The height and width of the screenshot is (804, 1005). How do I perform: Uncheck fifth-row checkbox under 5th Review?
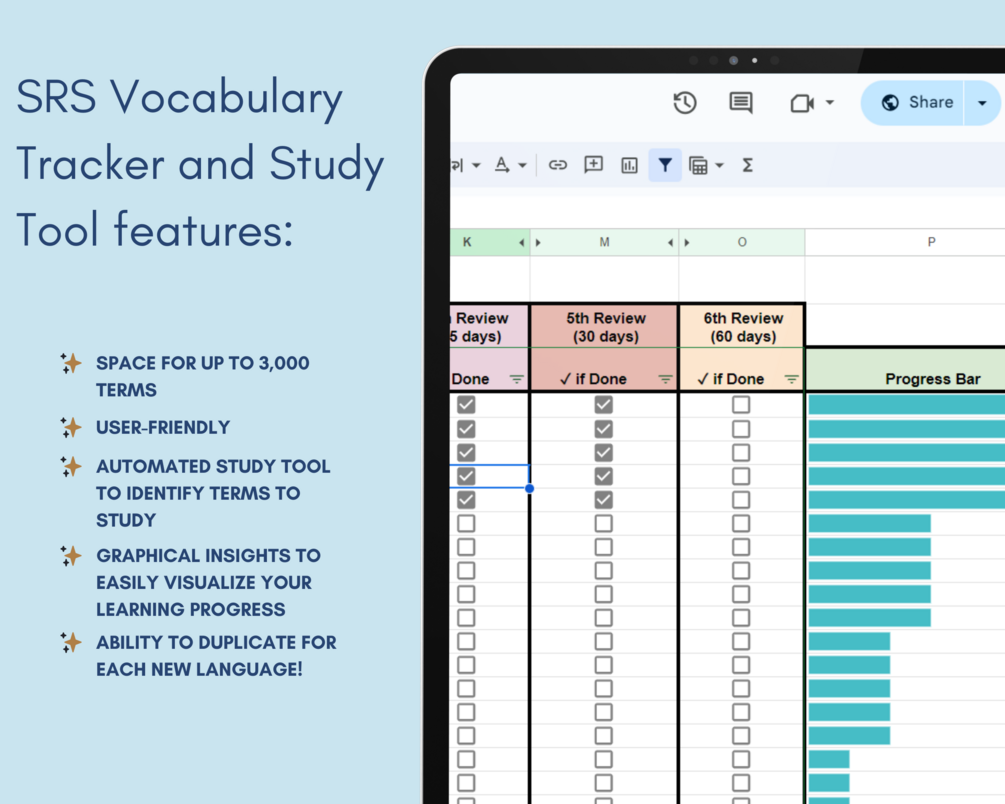(x=603, y=500)
